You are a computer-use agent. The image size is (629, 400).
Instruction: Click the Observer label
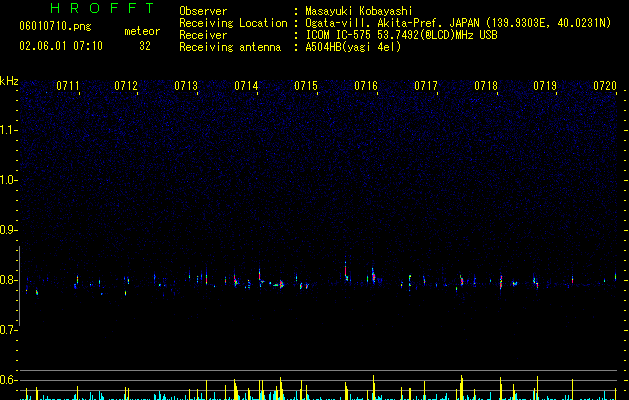click(203, 11)
